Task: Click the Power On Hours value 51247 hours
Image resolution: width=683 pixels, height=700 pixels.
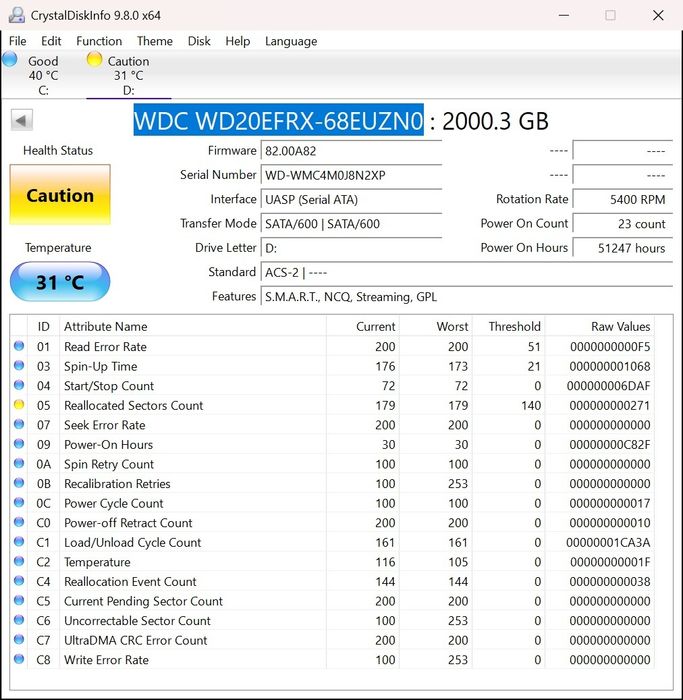Action: click(623, 248)
